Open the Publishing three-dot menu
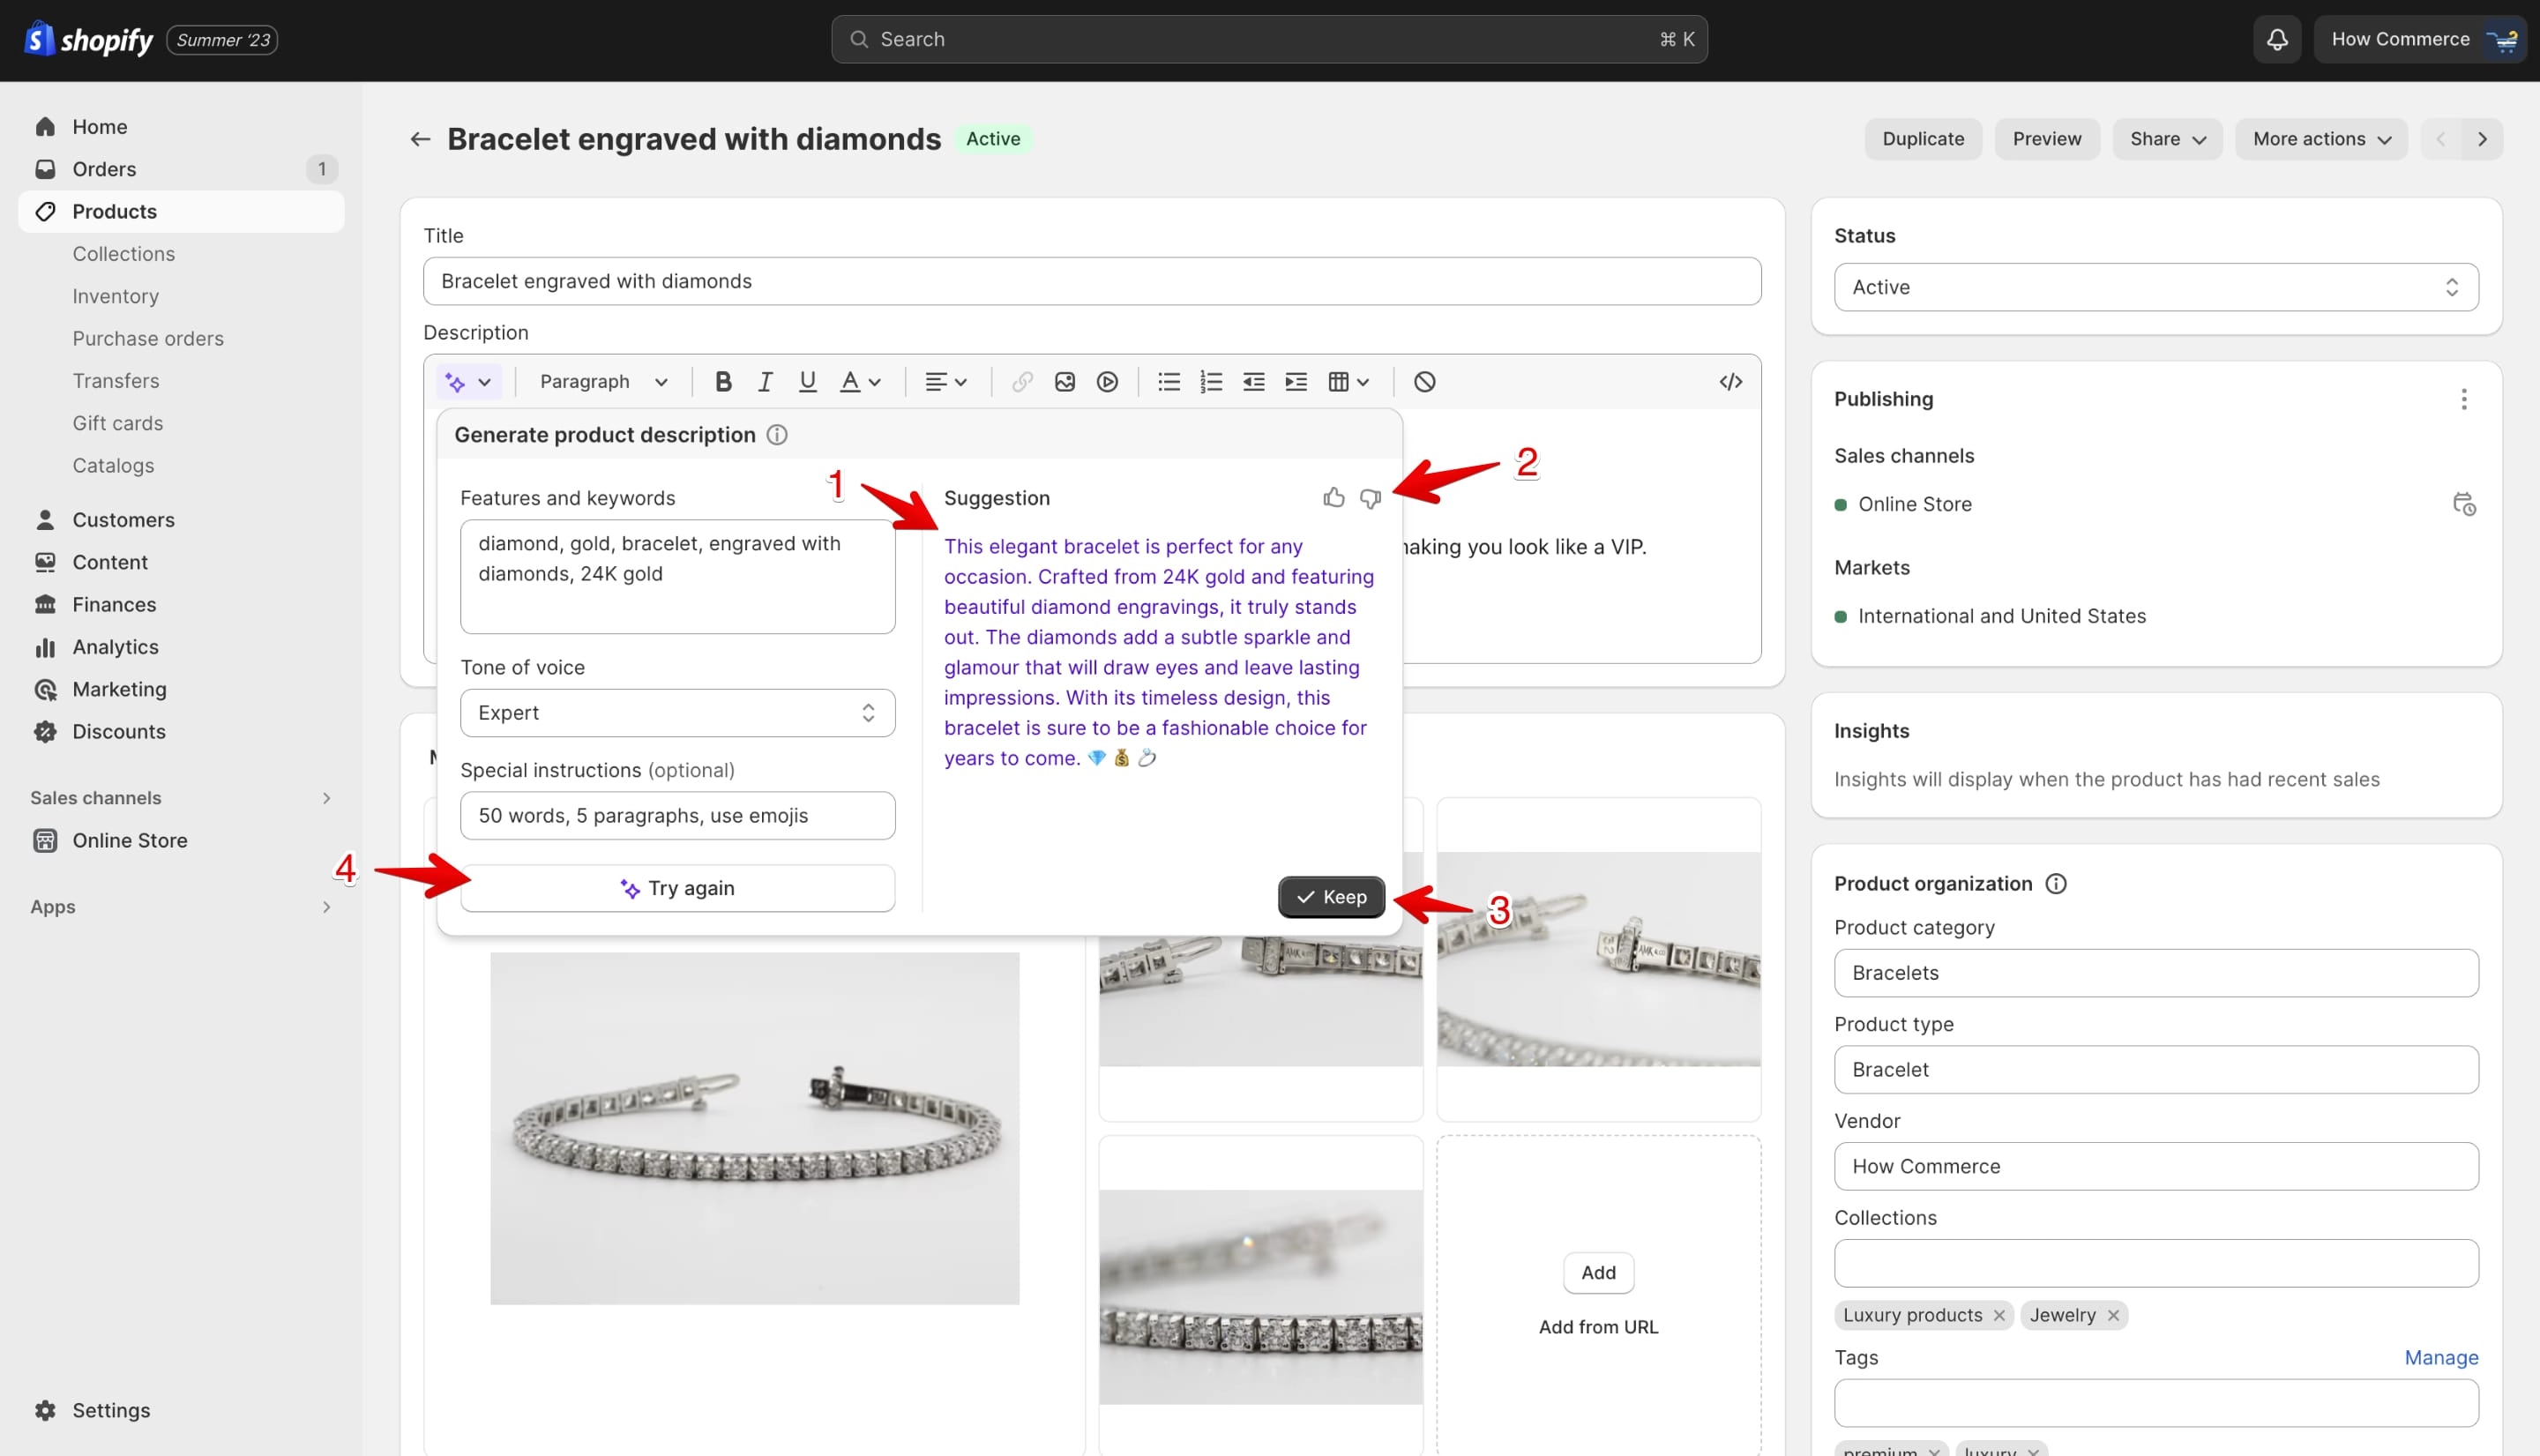This screenshot has width=2540, height=1456. click(2463, 399)
